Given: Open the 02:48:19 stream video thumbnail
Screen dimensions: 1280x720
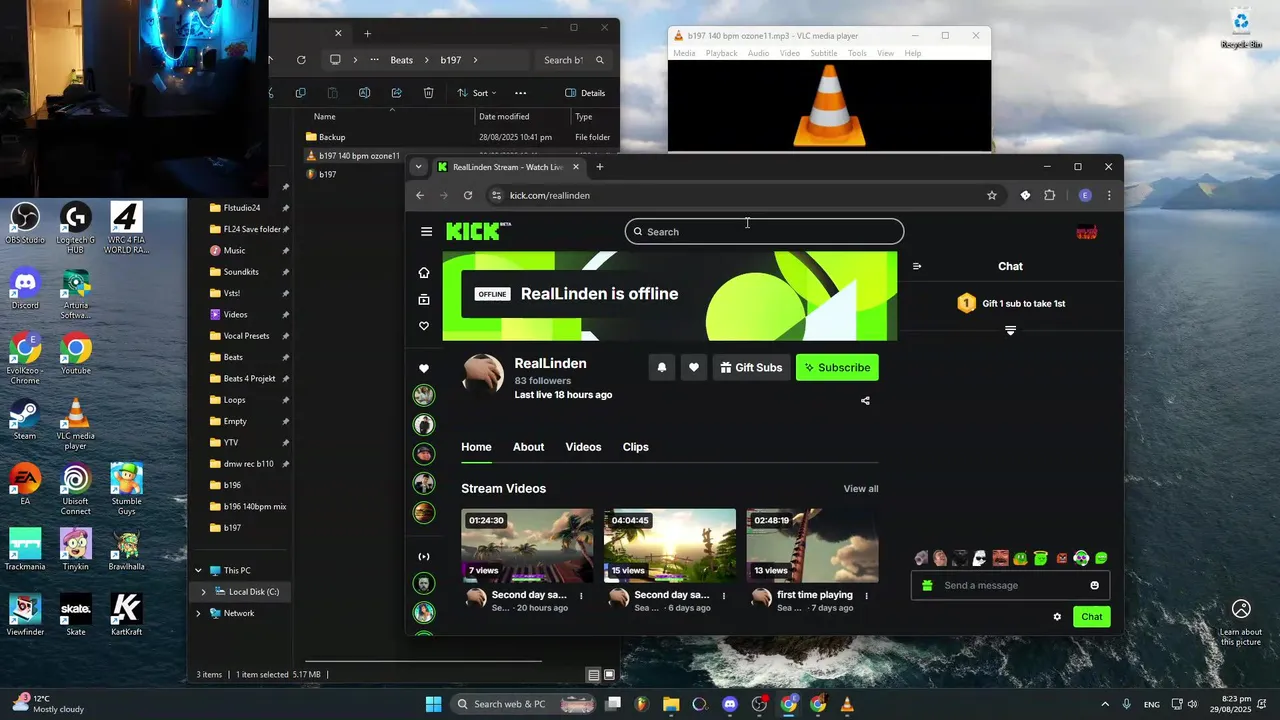Looking at the screenshot, I should click(812, 546).
